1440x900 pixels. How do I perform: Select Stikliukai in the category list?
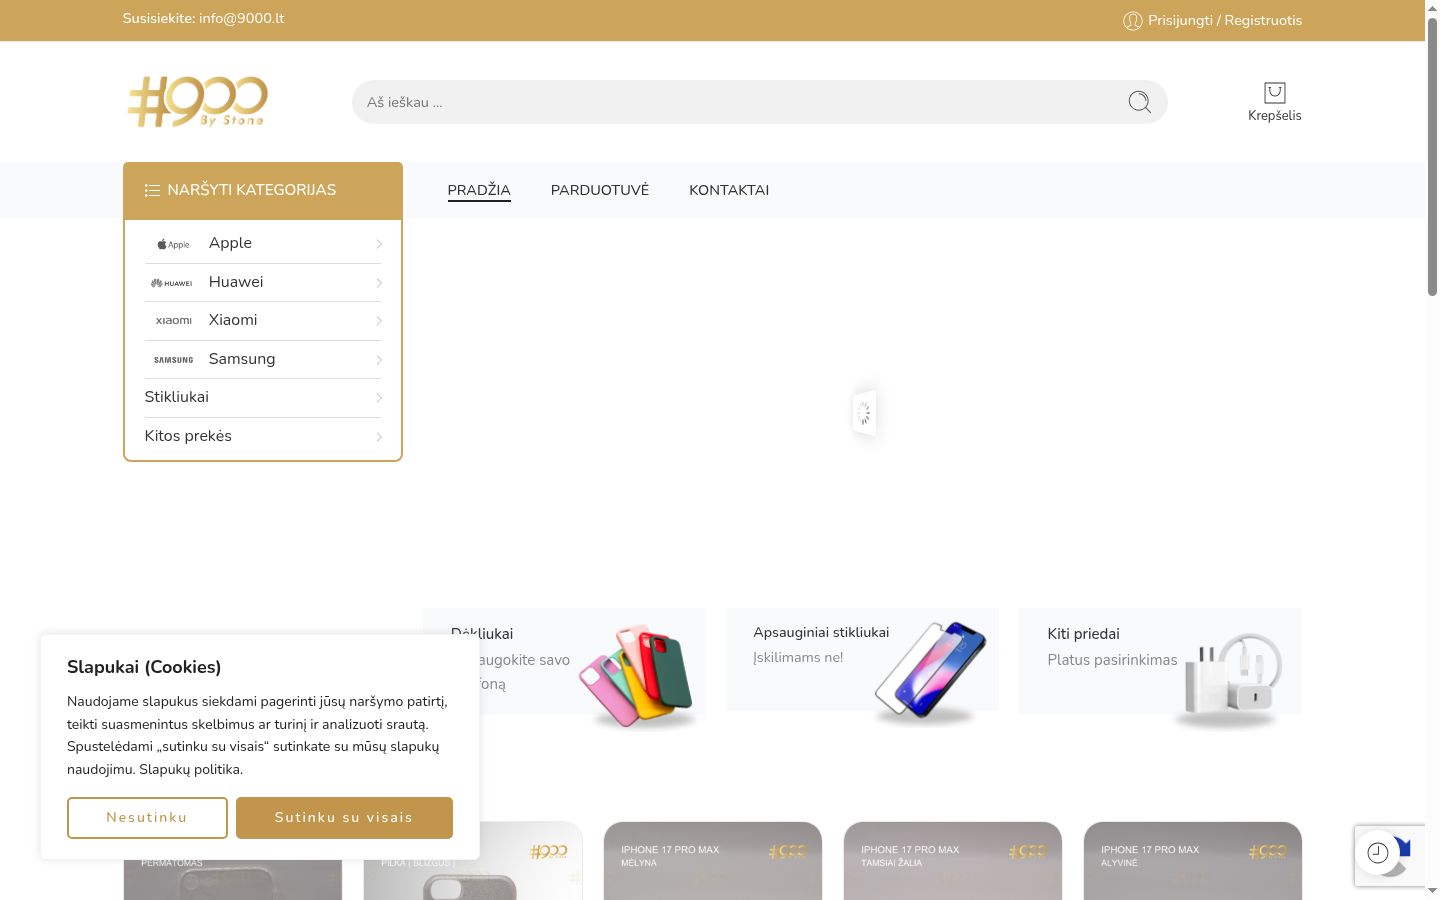point(177,397)
